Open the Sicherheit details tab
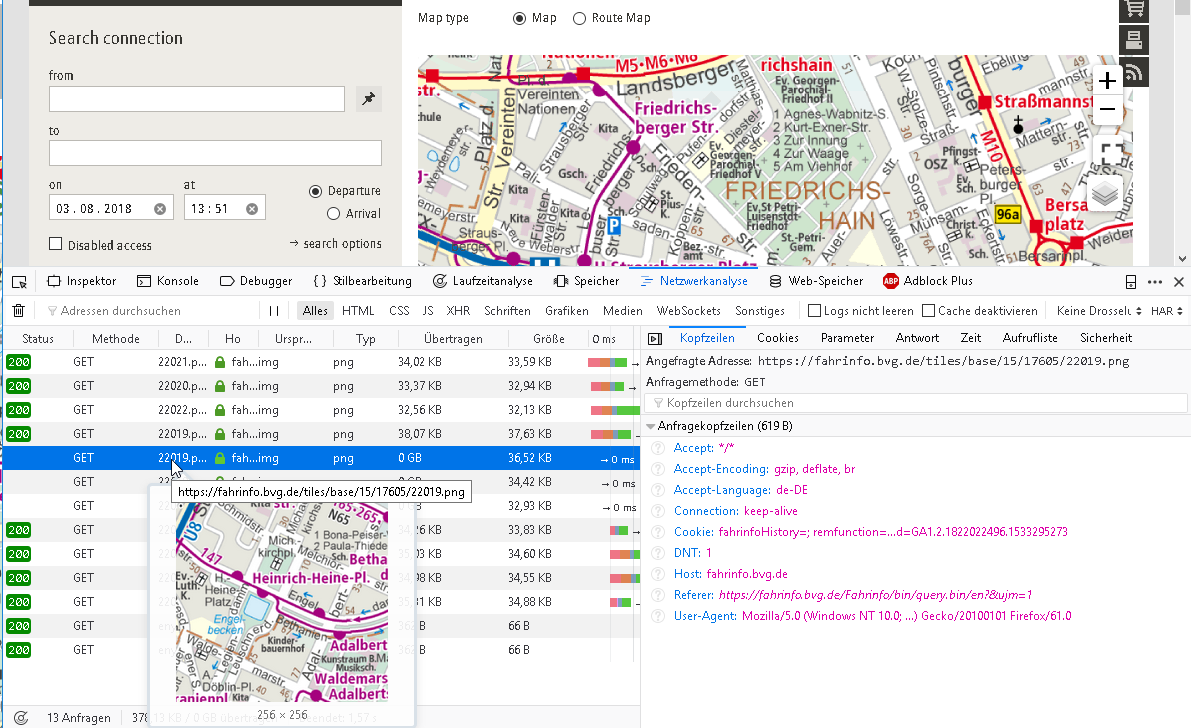This screenshot has height=728, width=1191. 1106,338
